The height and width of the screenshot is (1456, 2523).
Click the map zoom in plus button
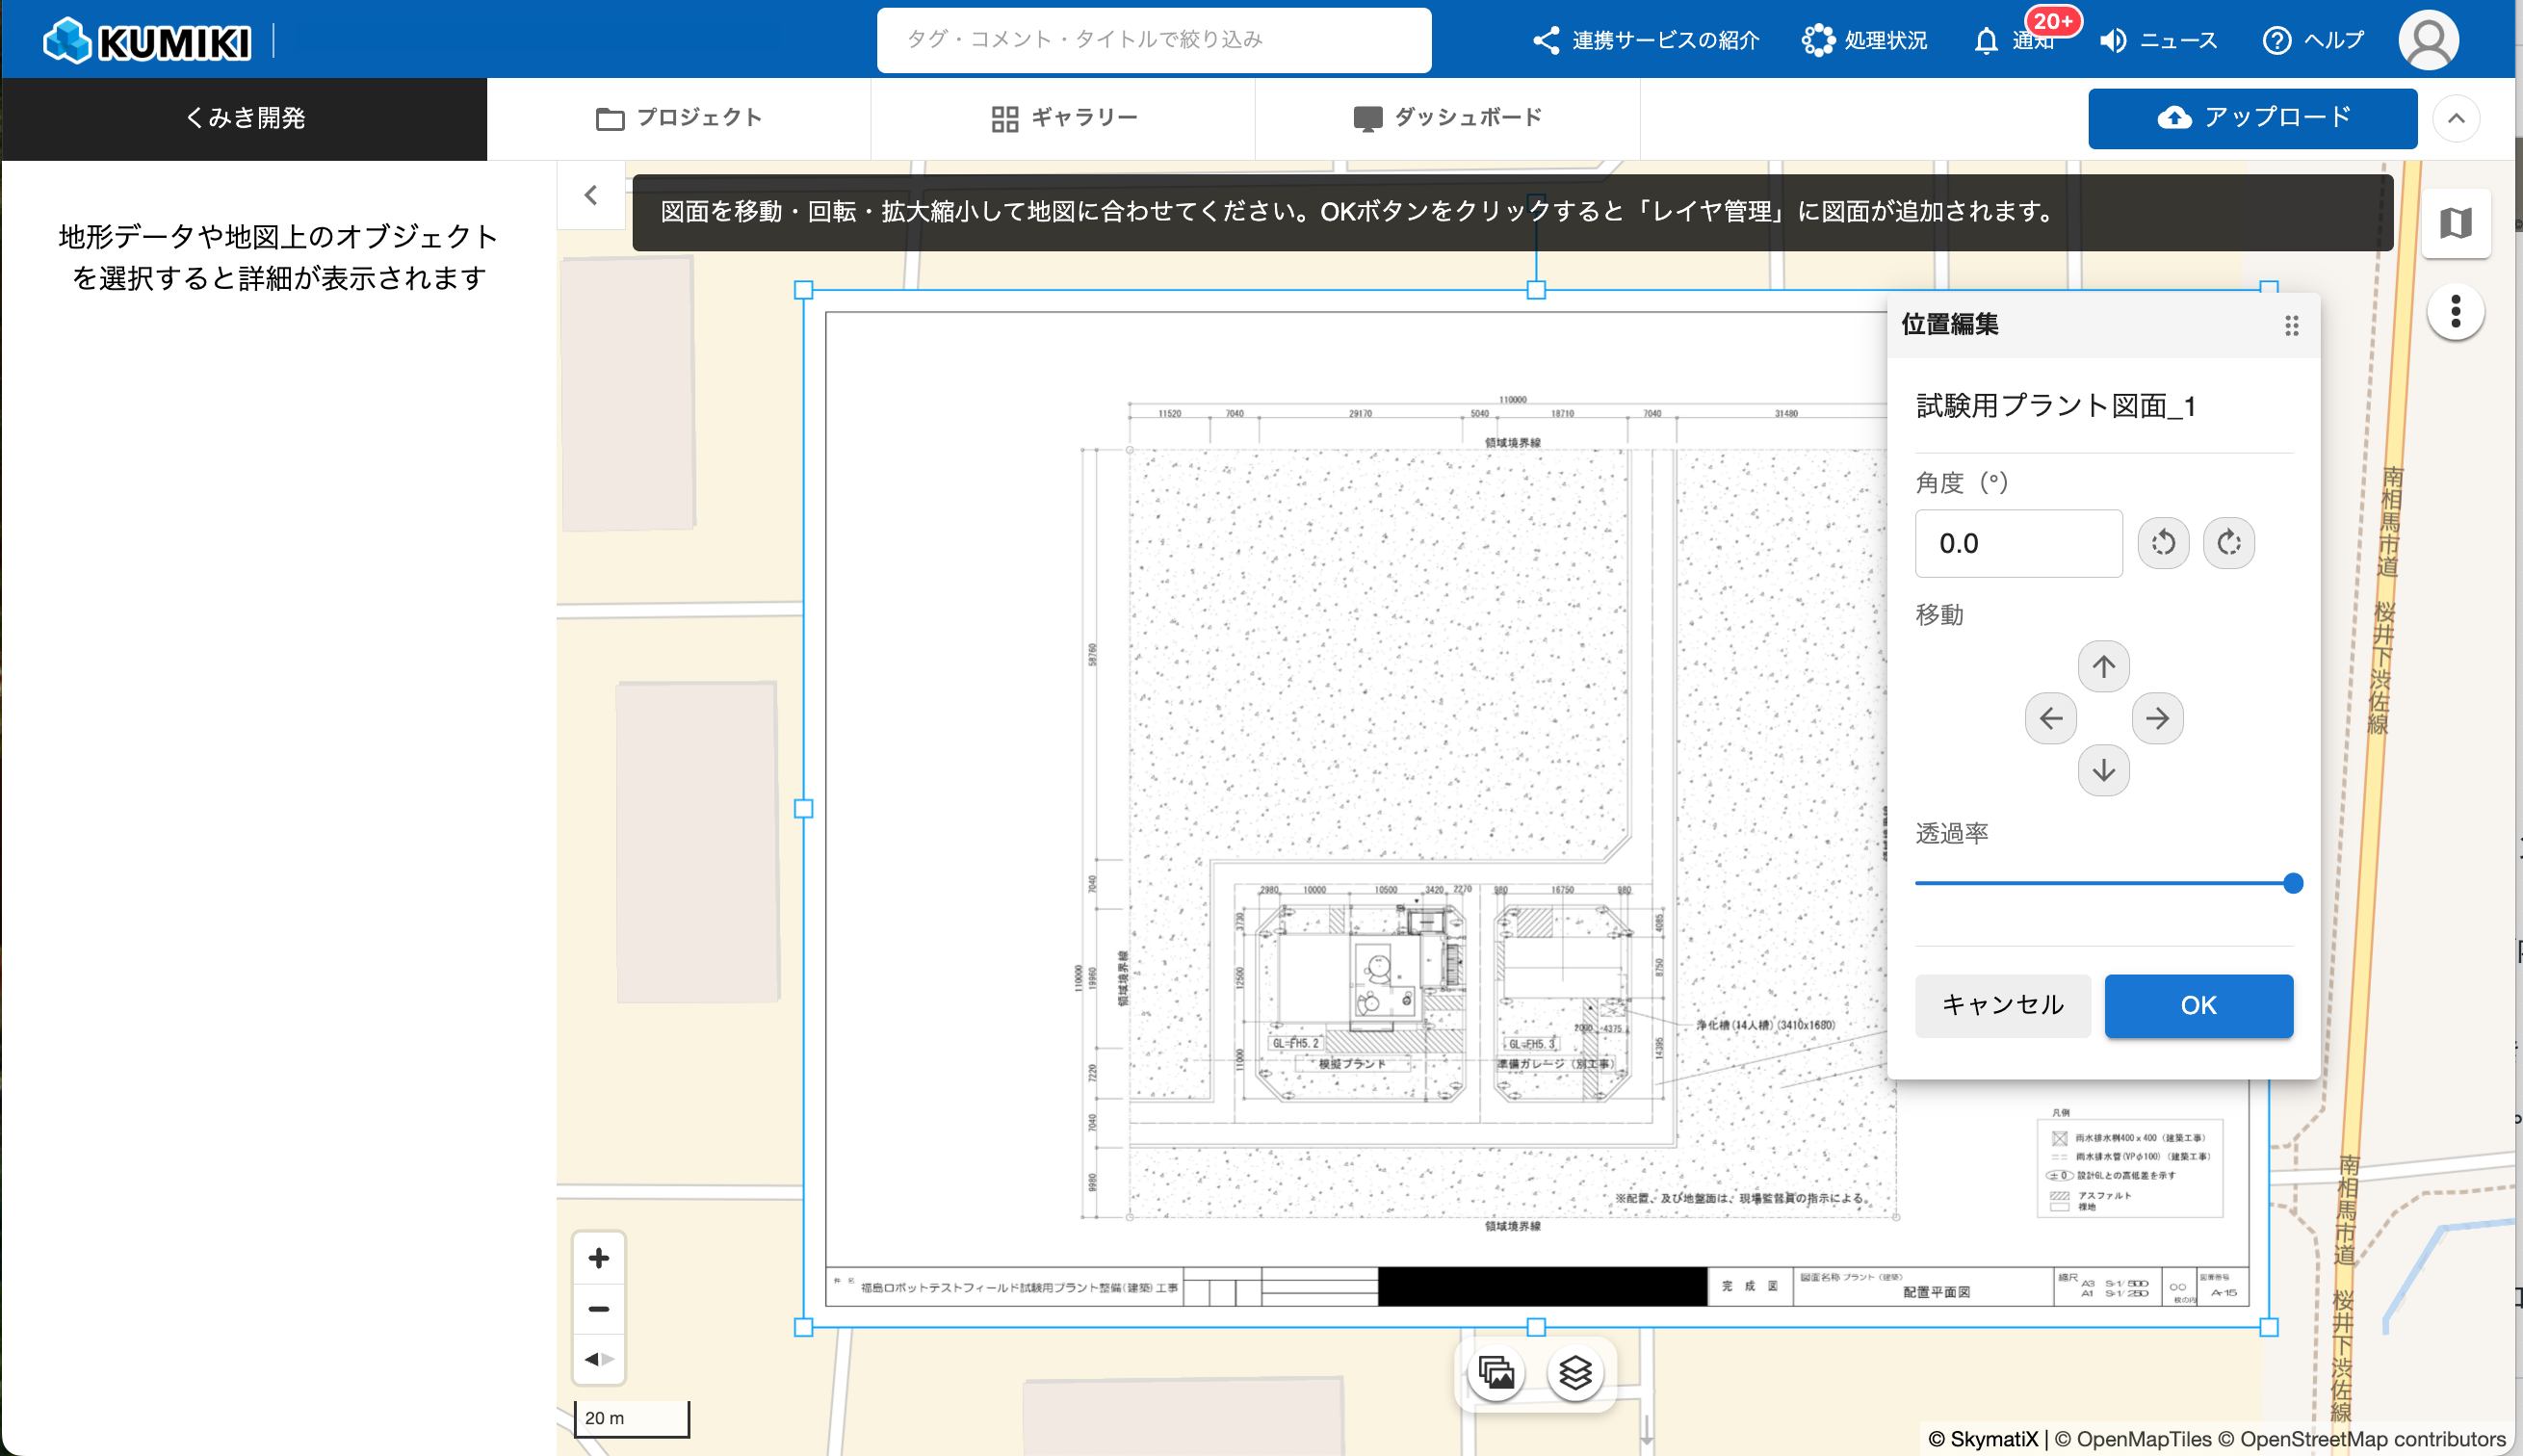[x=599, y=1258]
